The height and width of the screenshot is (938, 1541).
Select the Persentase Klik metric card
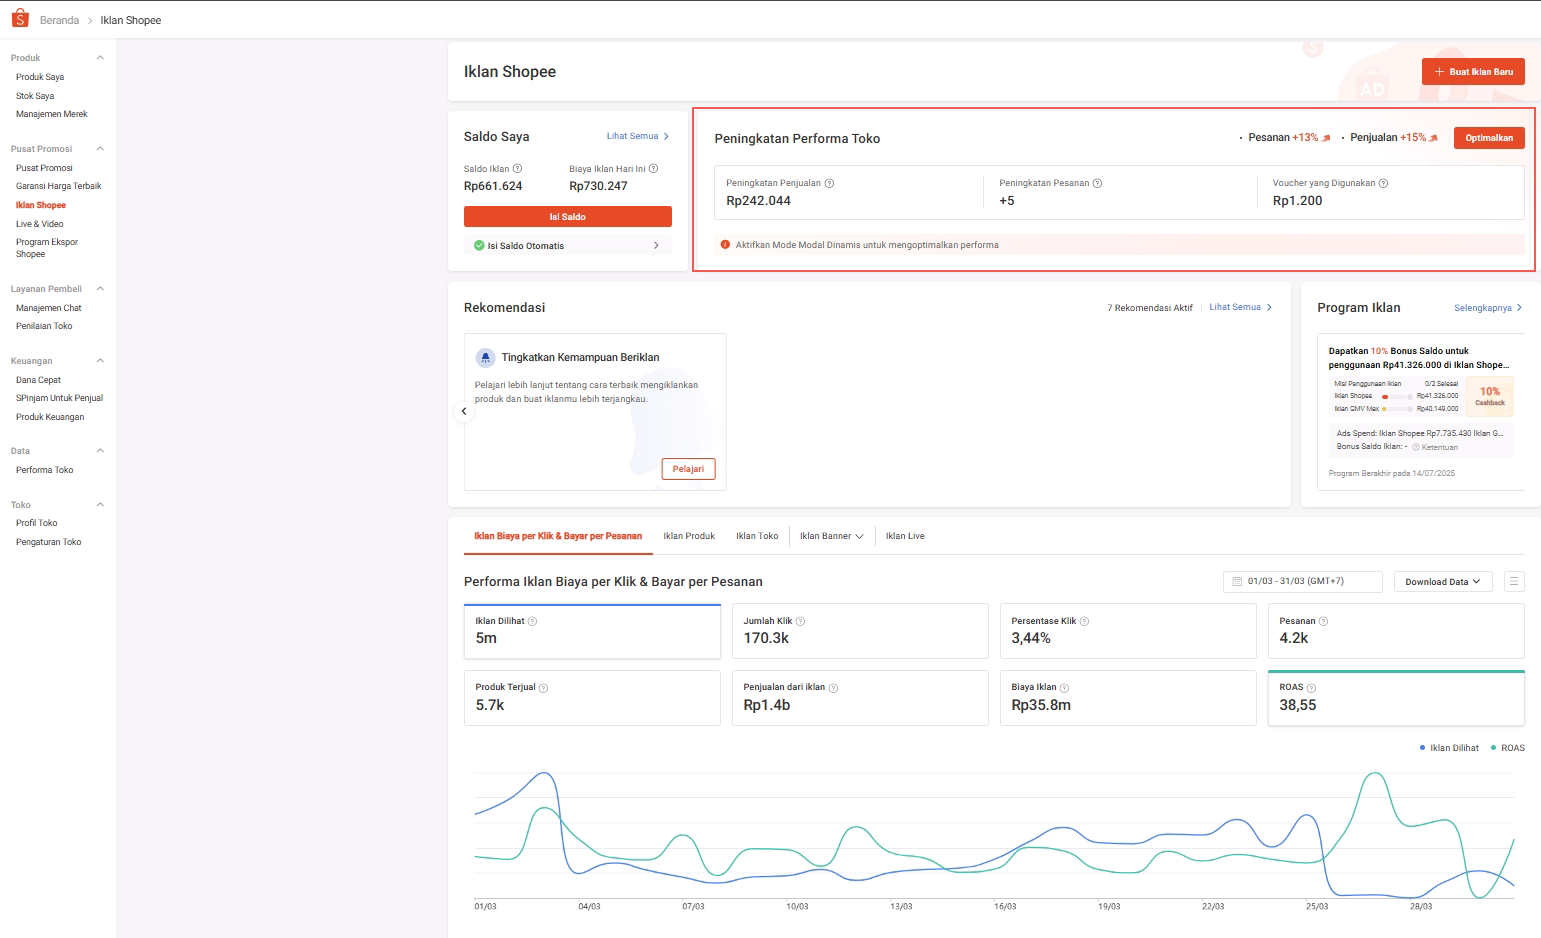point(1128,631)
